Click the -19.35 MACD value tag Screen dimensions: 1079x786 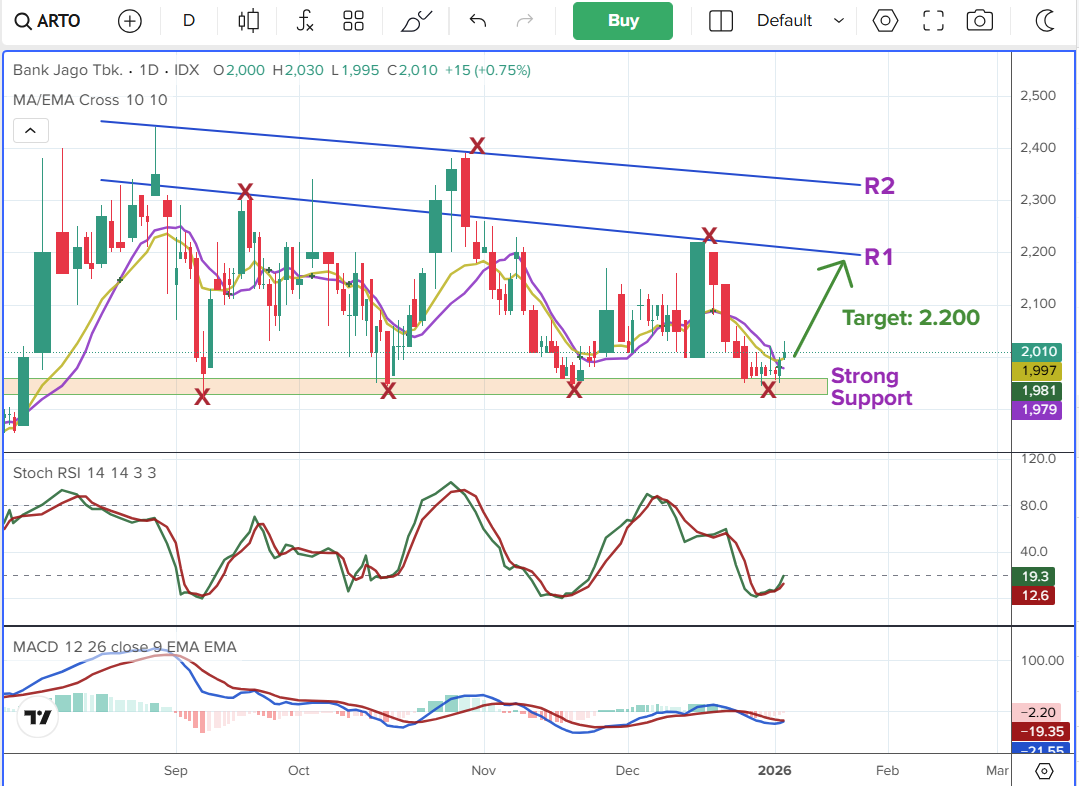(x=1041, y=732)
